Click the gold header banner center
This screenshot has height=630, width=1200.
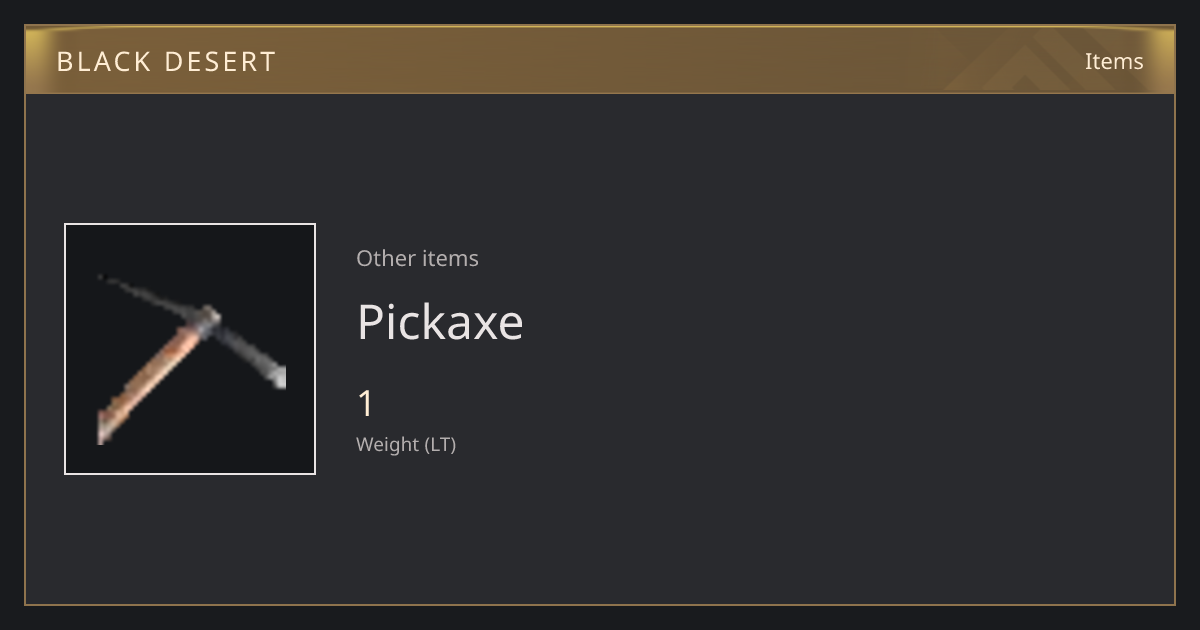[600, 60]
